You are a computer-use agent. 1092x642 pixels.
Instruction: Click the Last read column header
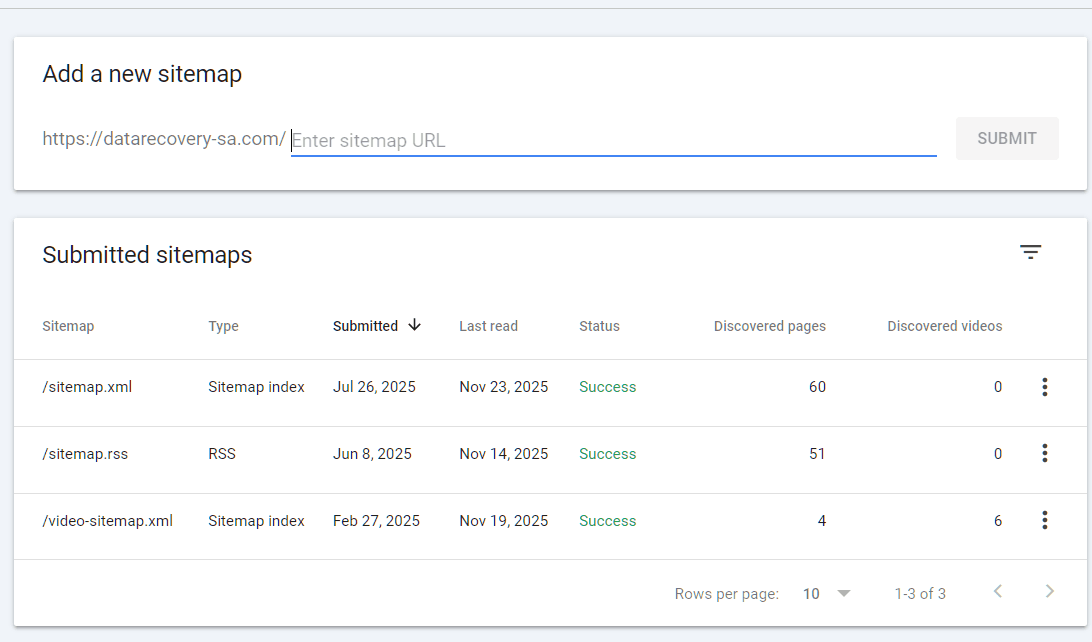(x=488, y=326)
